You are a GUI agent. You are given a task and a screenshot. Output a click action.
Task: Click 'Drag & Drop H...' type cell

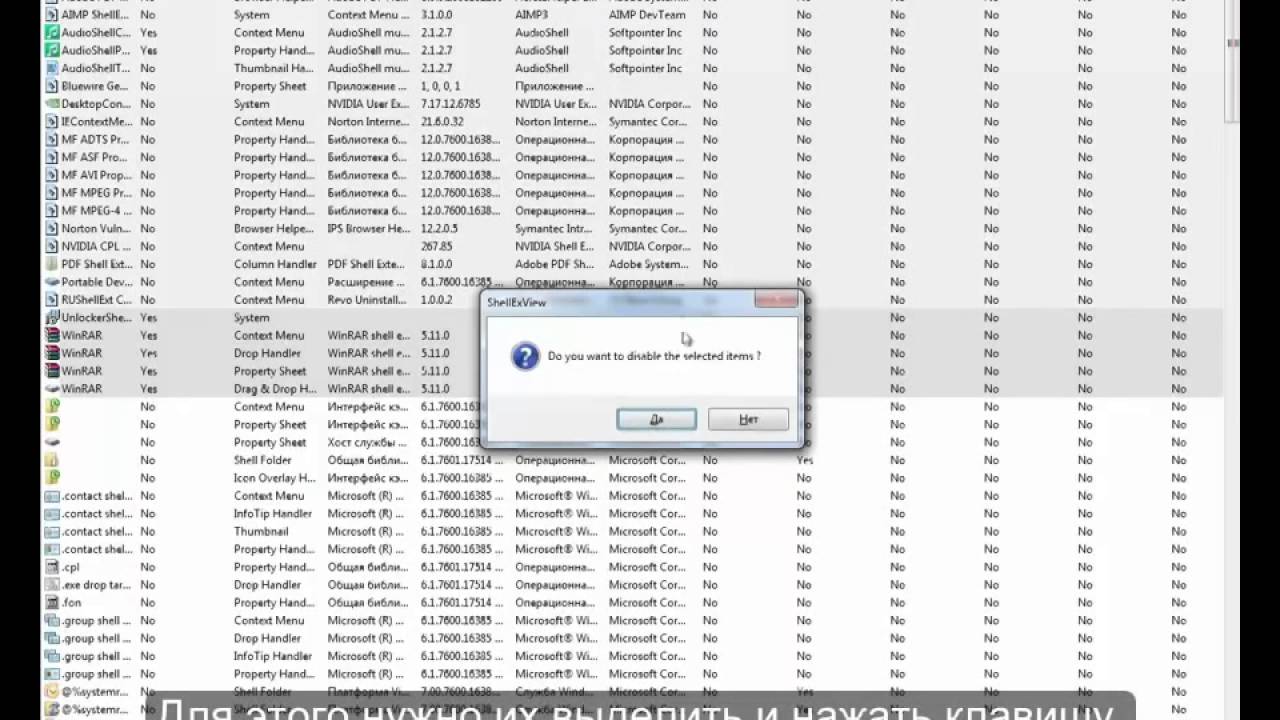[x=275, y=389]
